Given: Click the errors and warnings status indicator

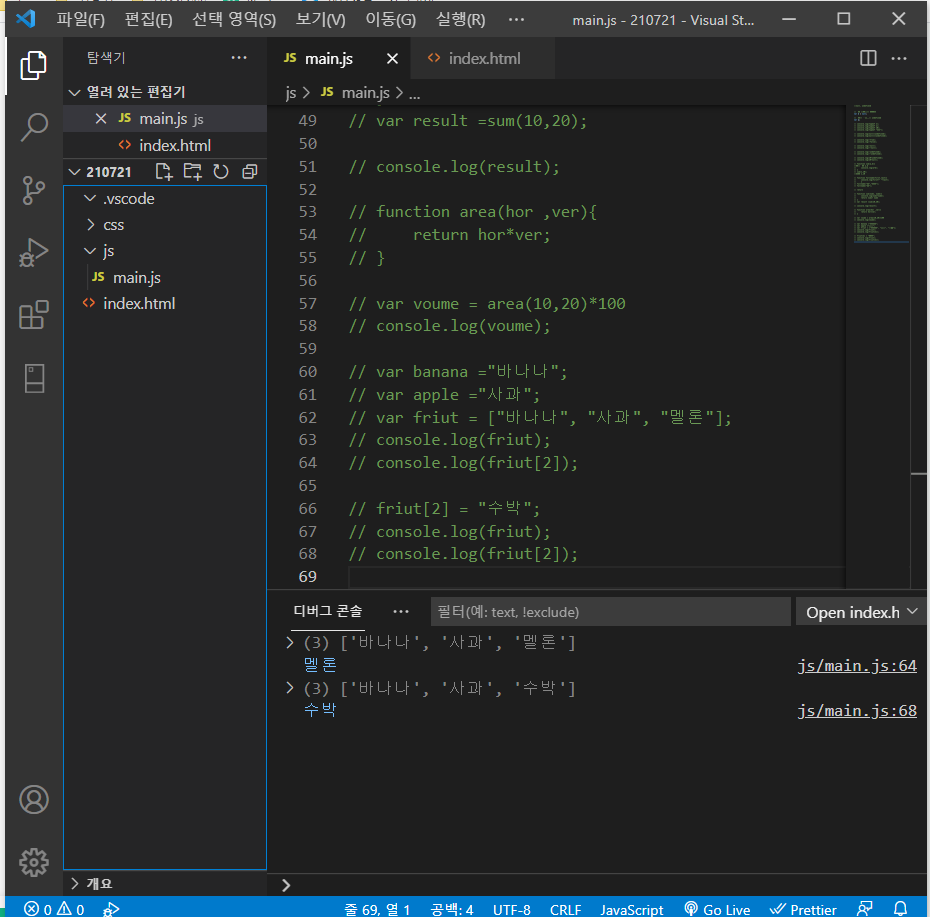Looking at the screenshot, I should point(54,909).
